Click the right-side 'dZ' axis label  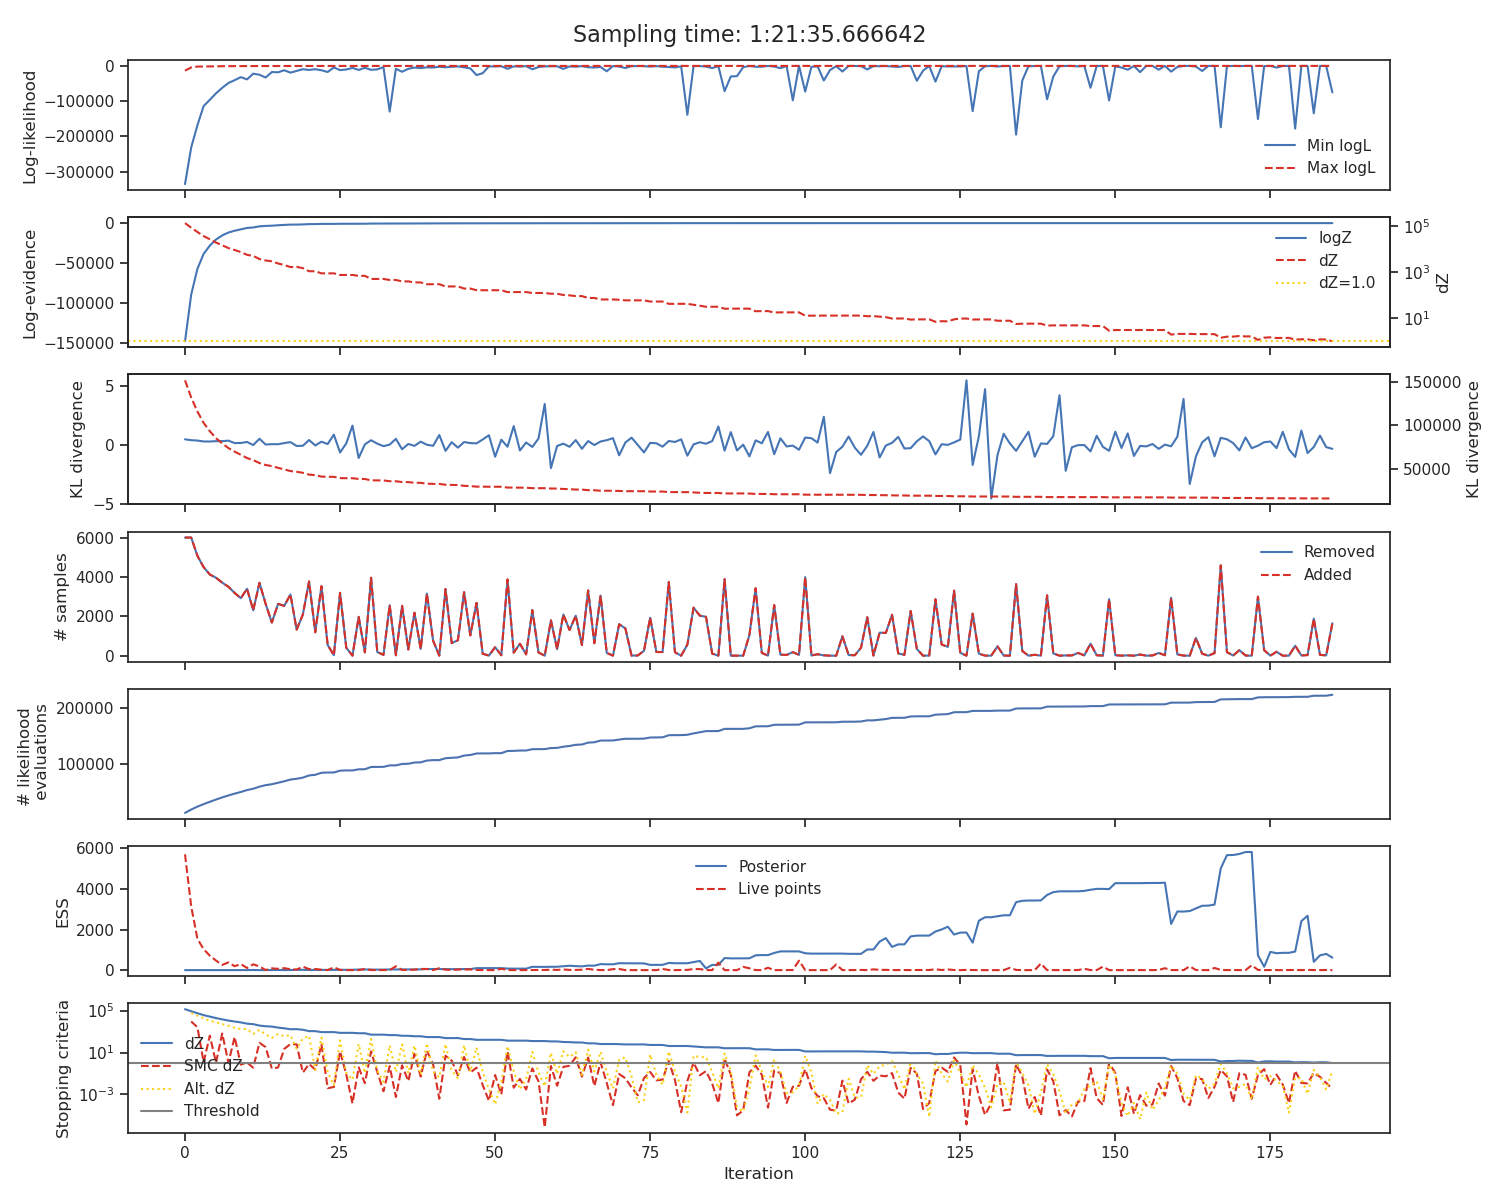pos(1443,283)
